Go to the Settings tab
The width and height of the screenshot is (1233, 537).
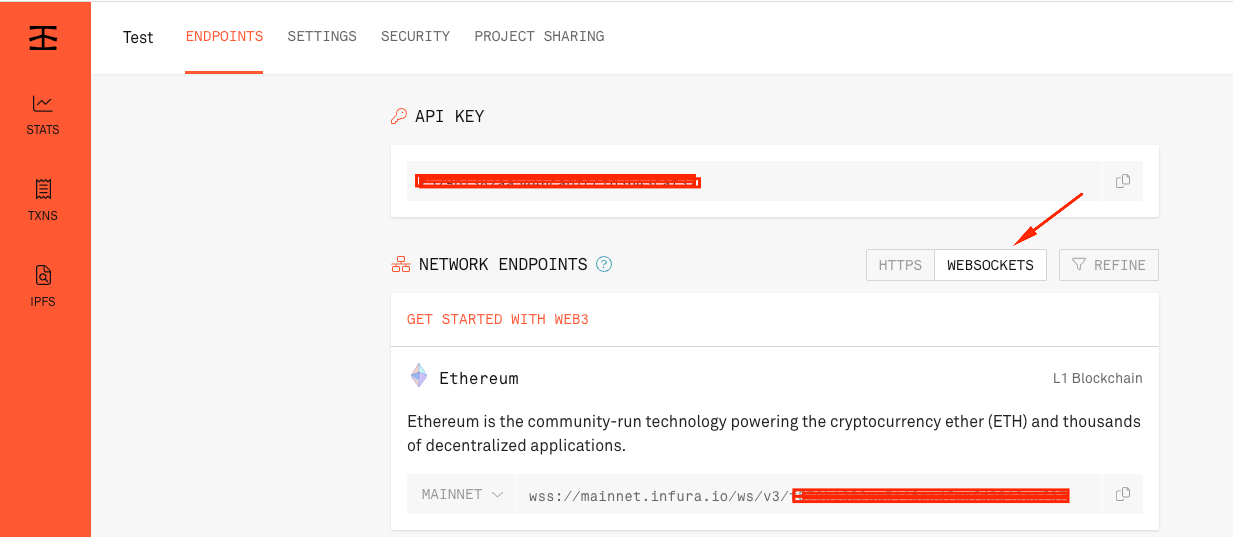pyautogui.click(x=322, y=36)
